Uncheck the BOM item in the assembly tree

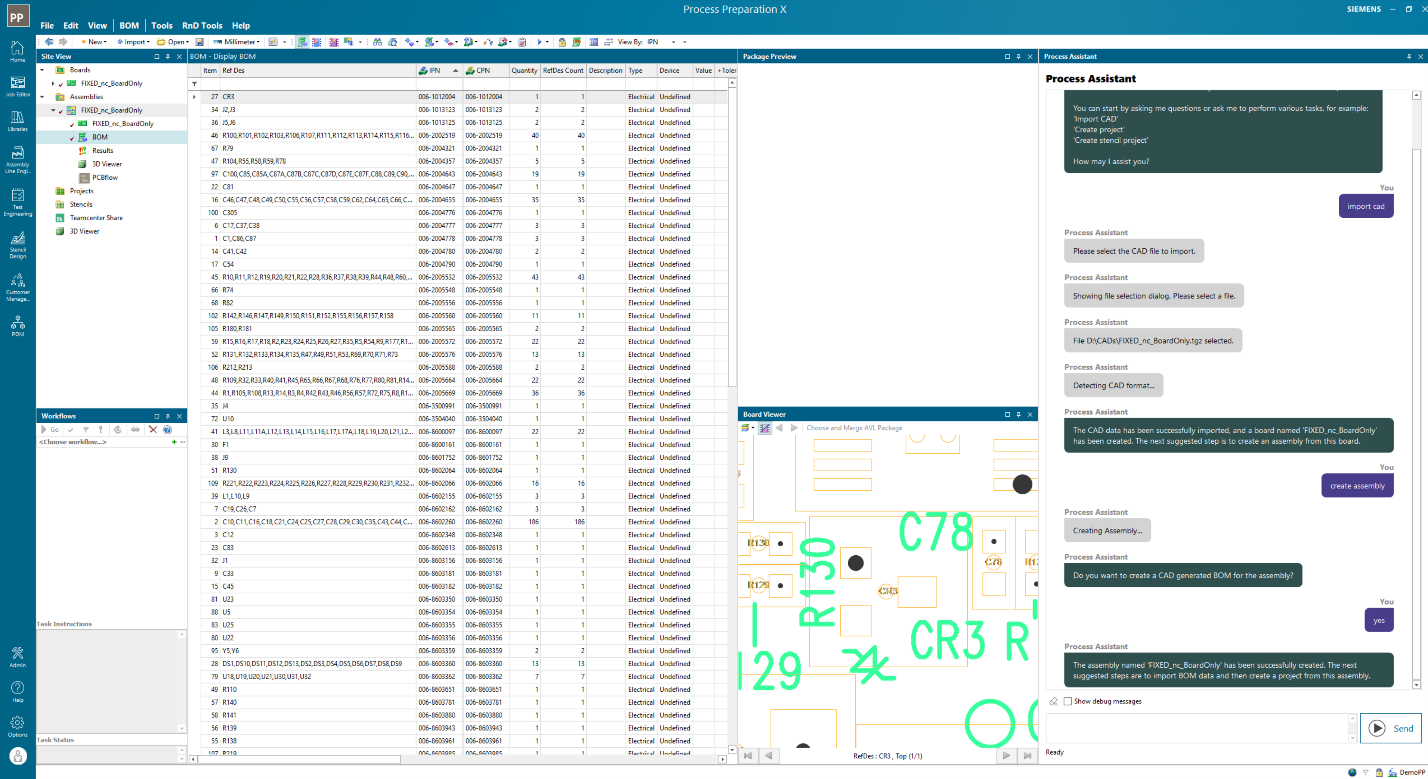pyautogui.click(x=72, y=137)
